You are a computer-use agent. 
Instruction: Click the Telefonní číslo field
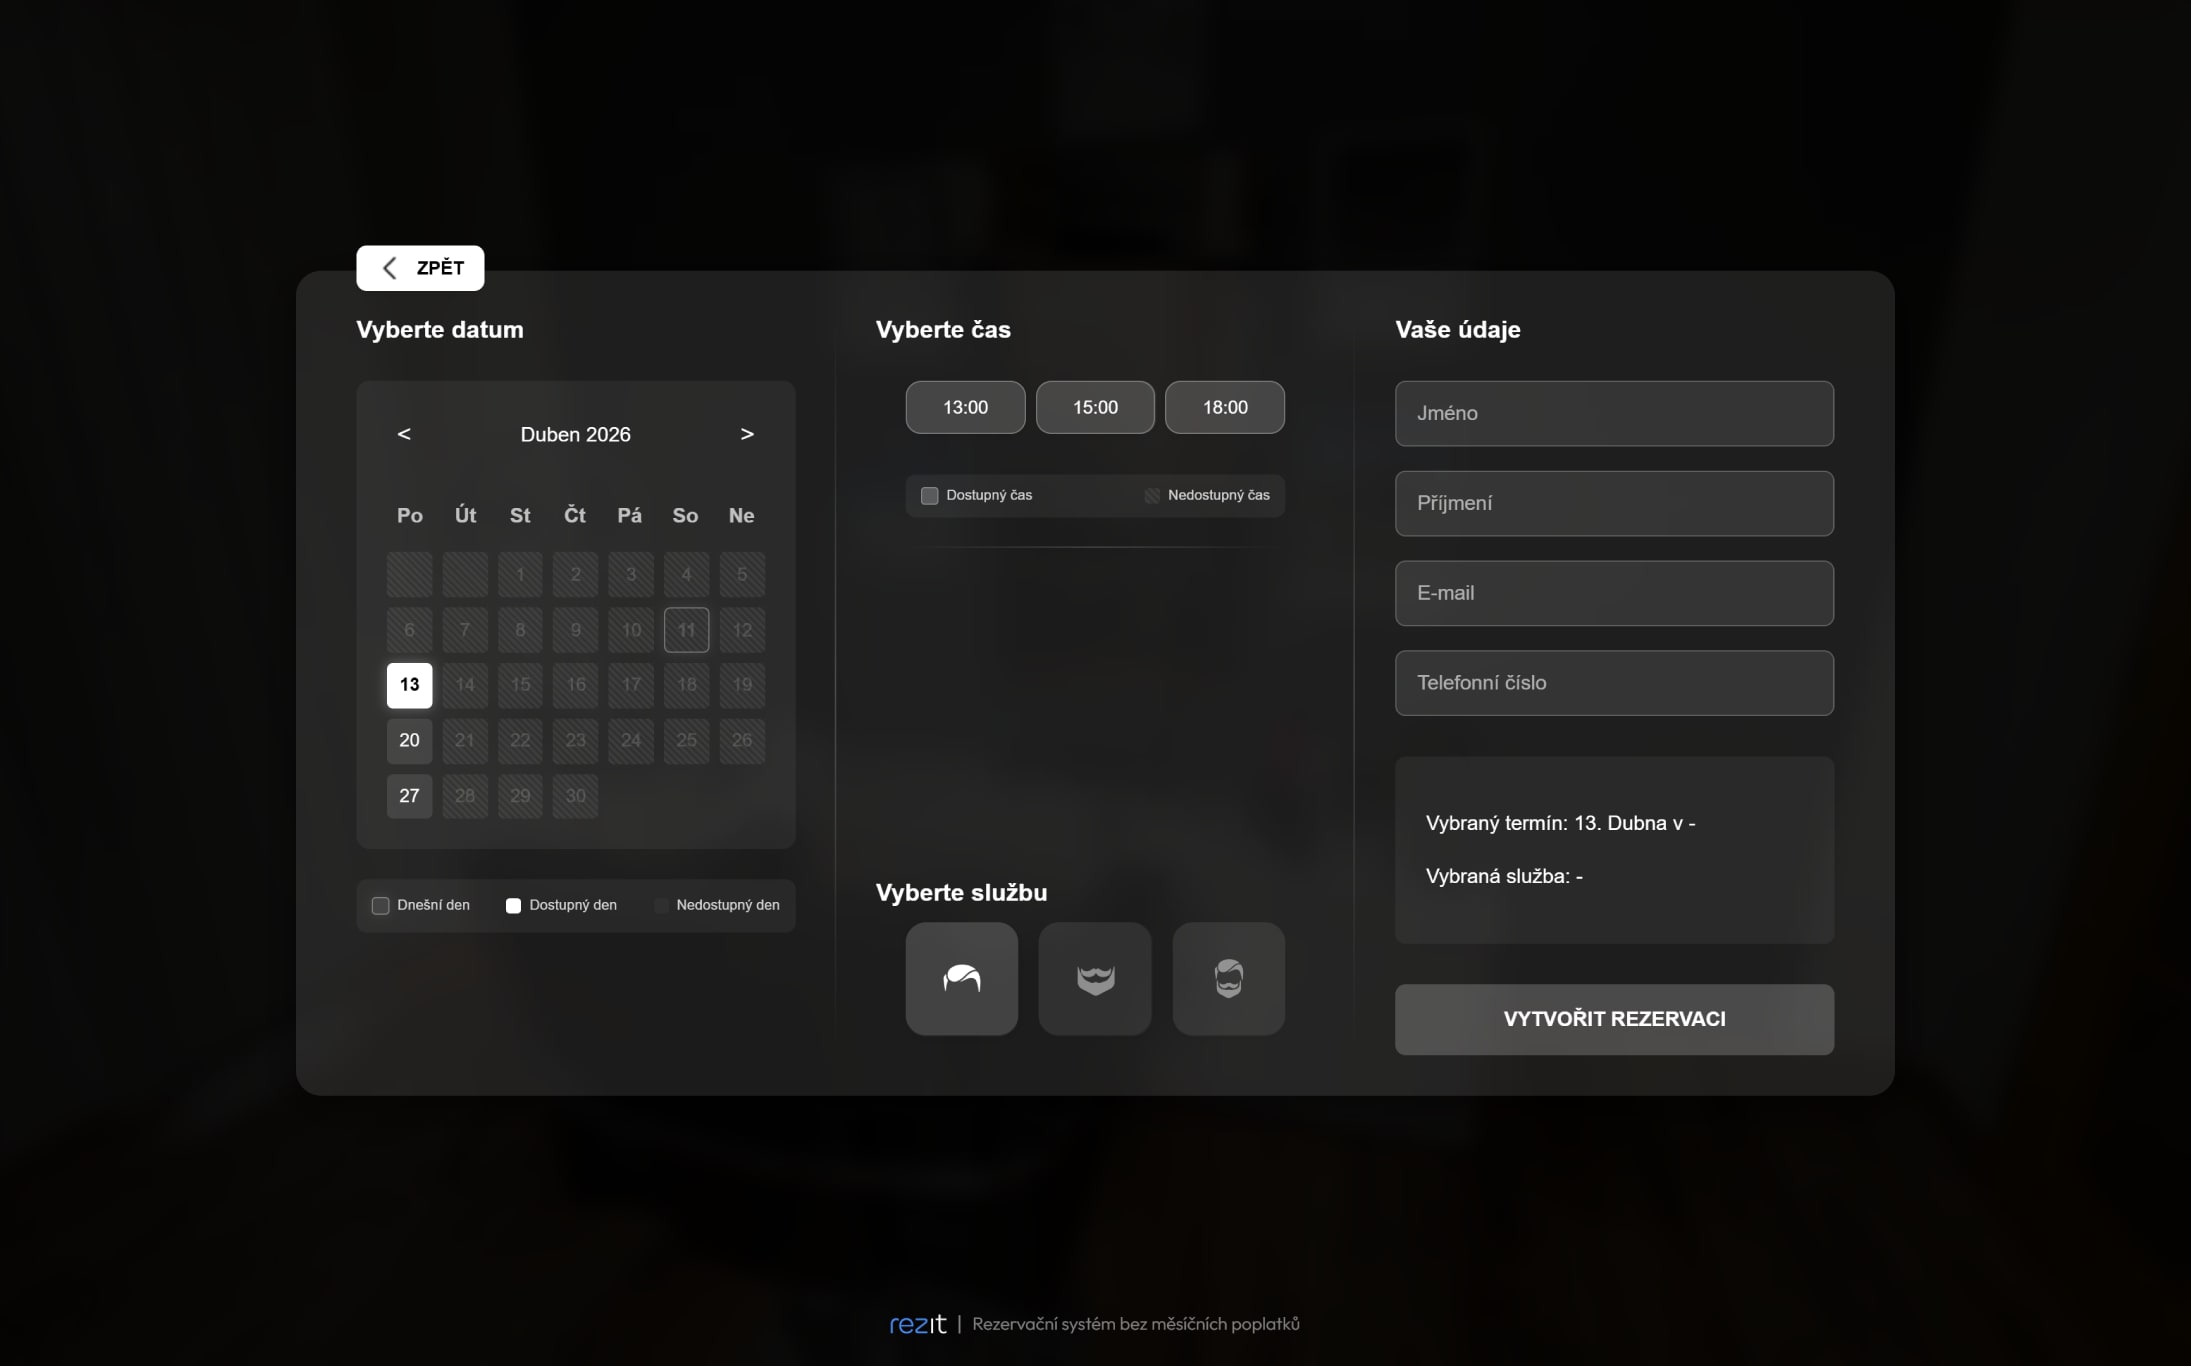point(1613,683)
